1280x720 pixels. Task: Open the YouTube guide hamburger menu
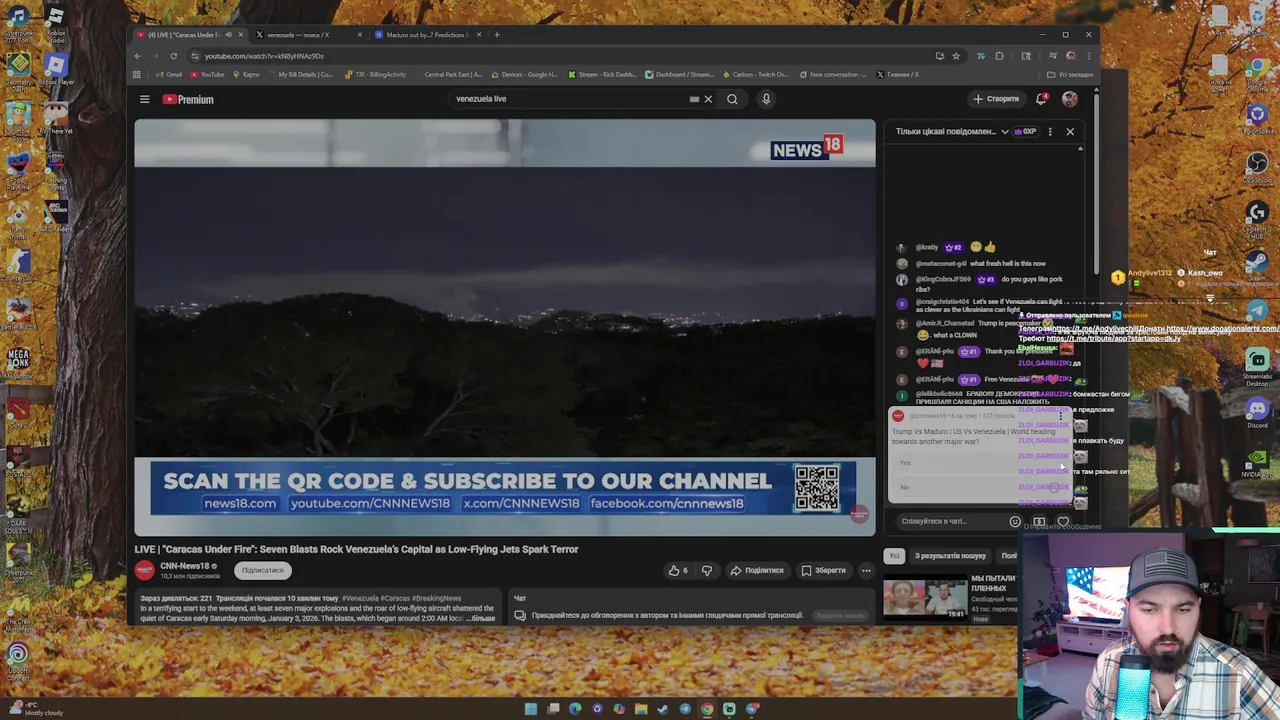[144, 99]
